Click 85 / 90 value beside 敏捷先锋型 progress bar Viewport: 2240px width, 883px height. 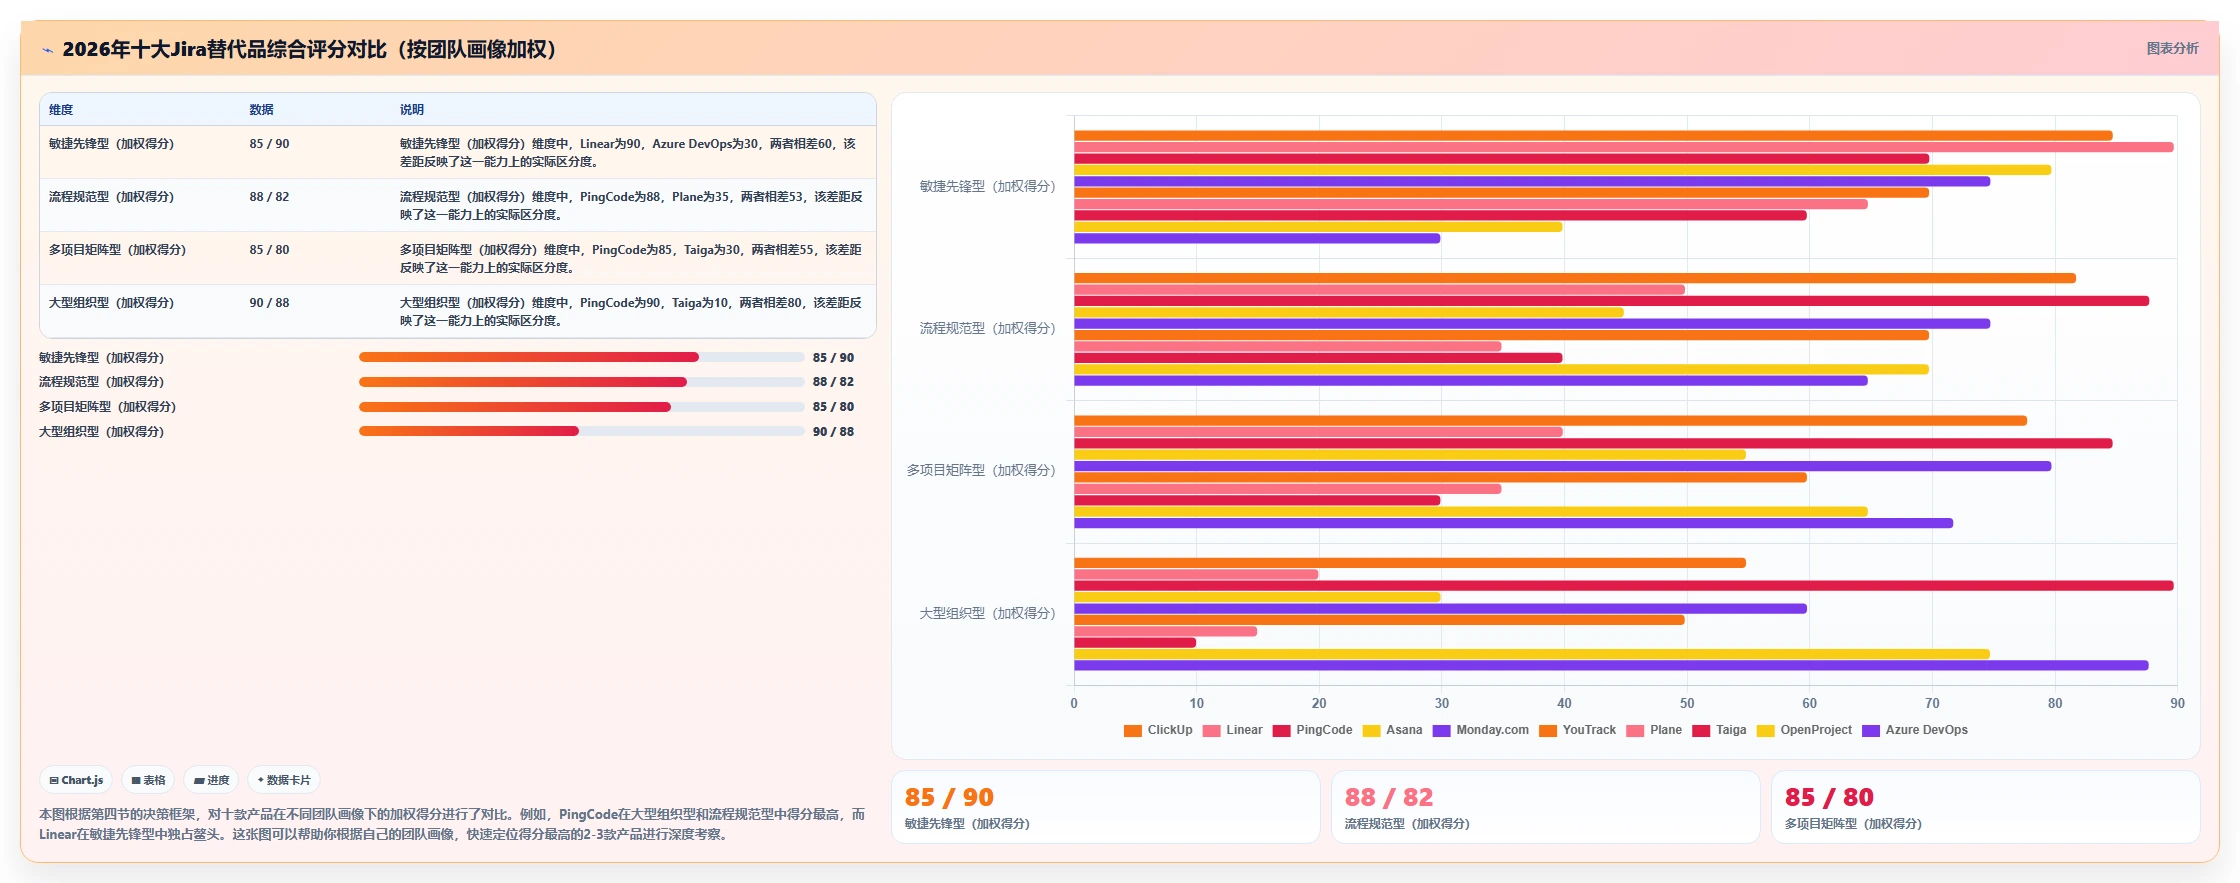833,357
